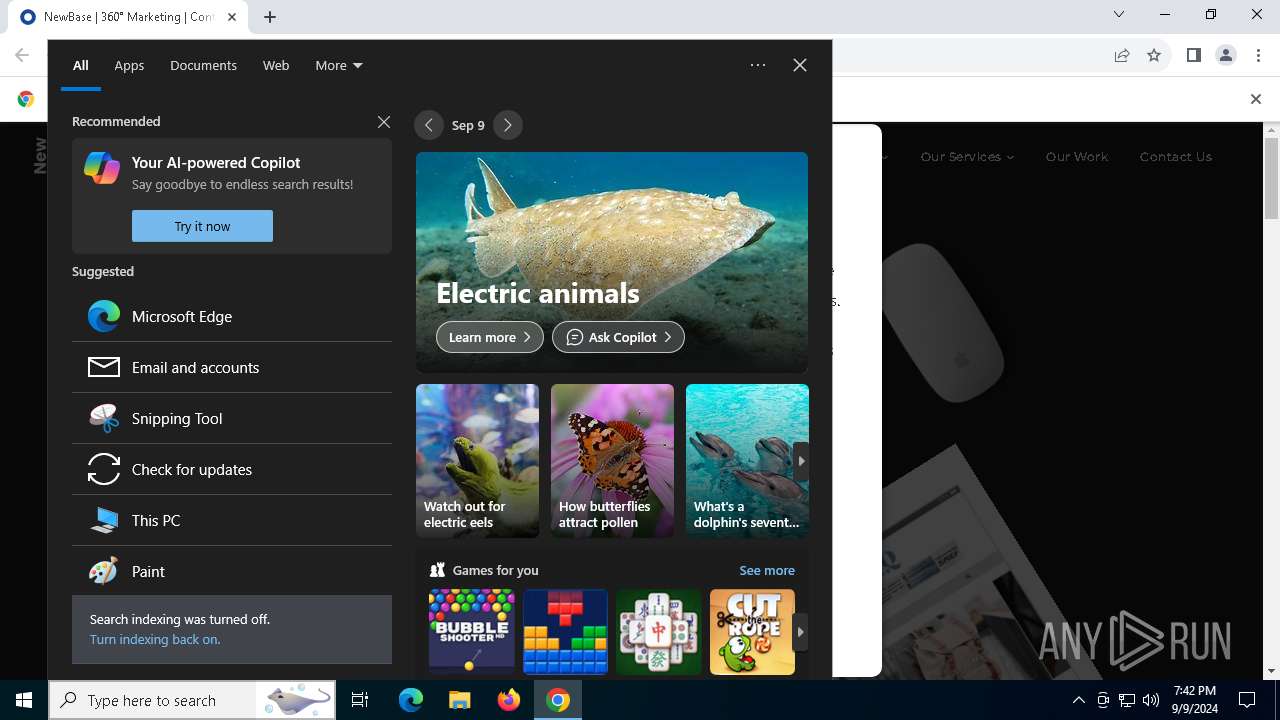This screenshot has width=1280, height=720.
Task: Dismiss the Recommended section
Action: coord(384,121)
